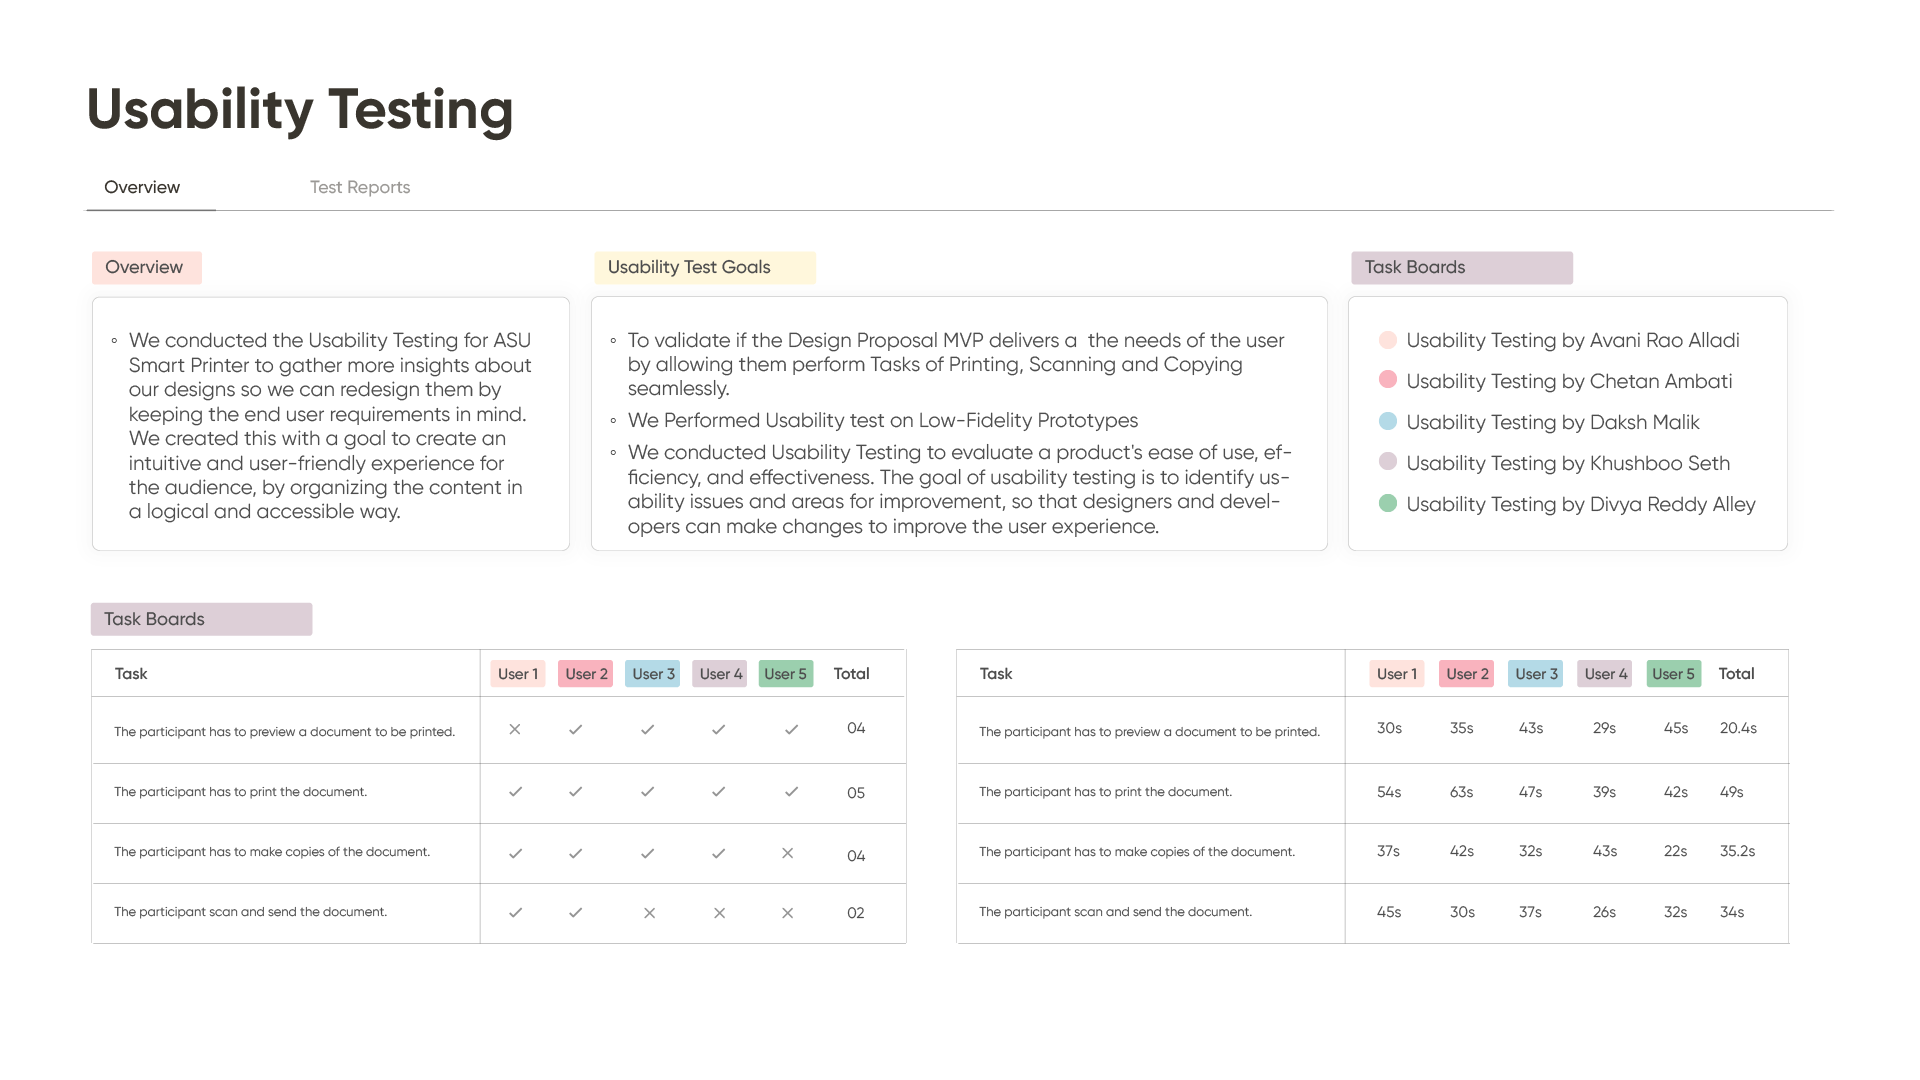1920x1080 pixels.
Task: Click User 1 cross mark for preview document task
Action: 515,729
